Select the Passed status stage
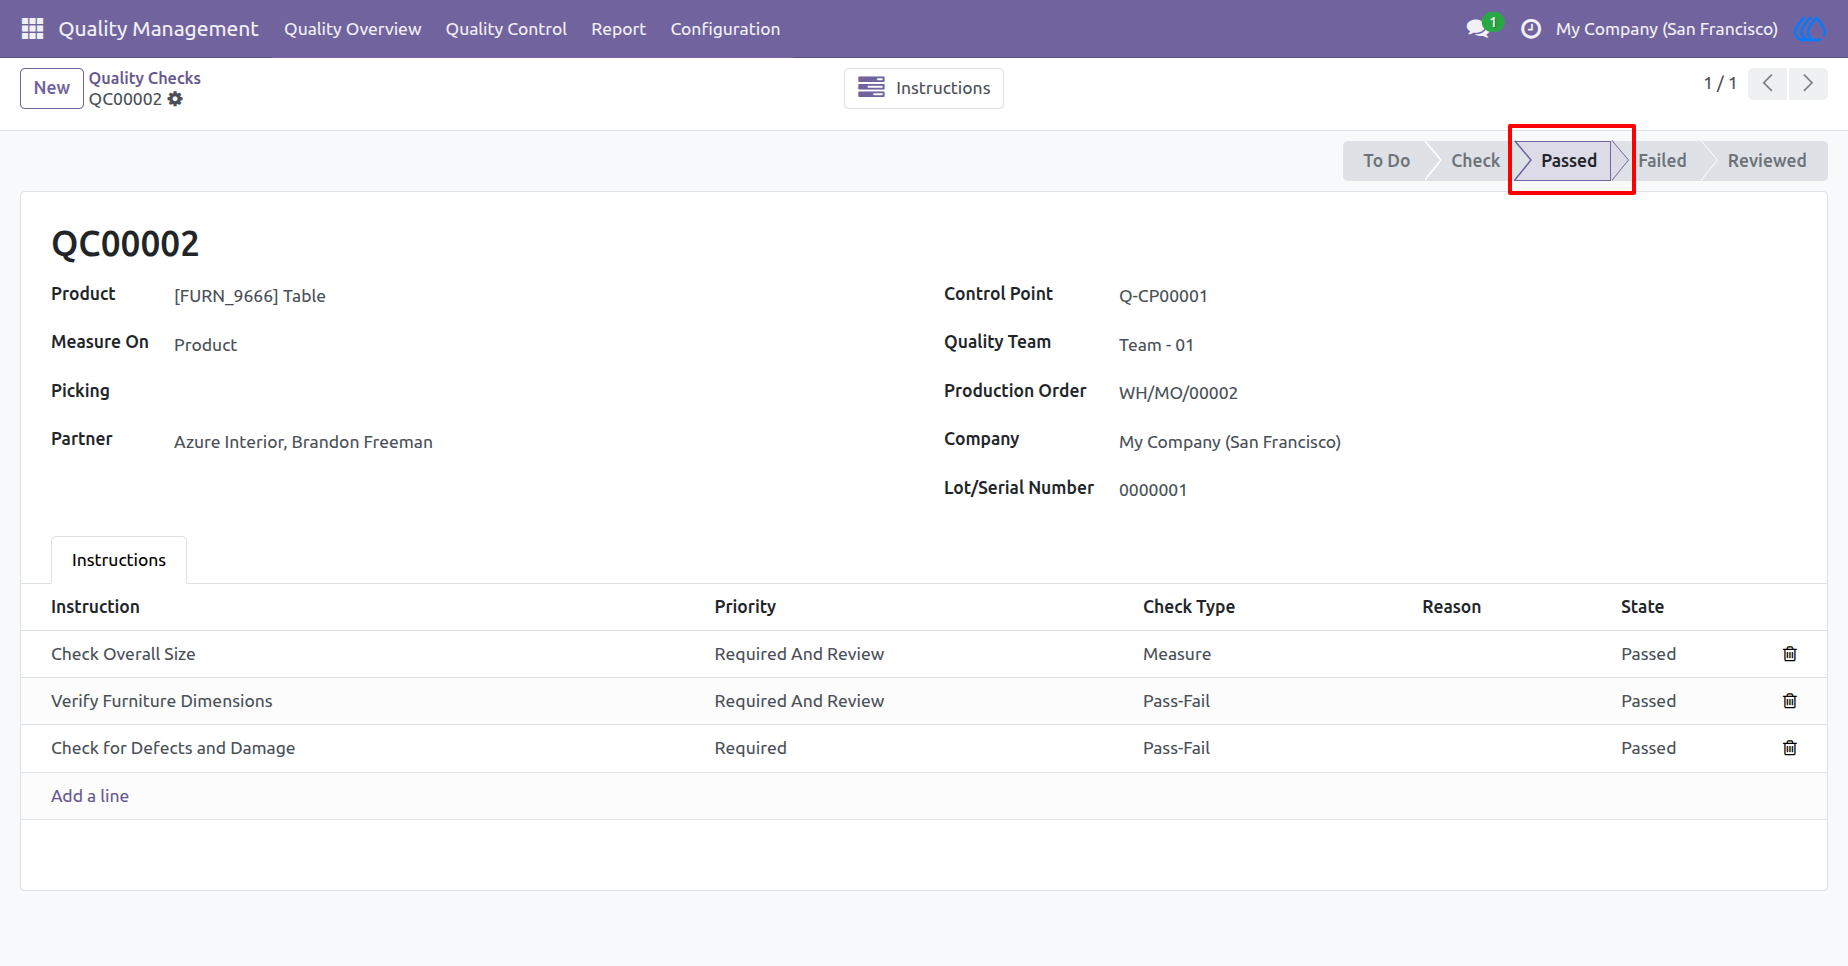This screenshot has width=1848, height=966. point(1568,161)
